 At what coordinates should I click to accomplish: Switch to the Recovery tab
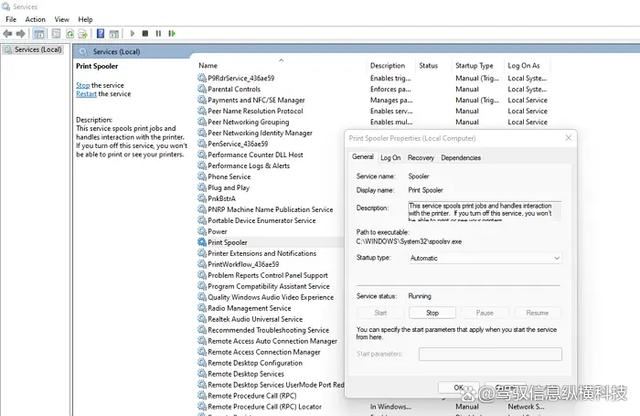pos(420,158)
